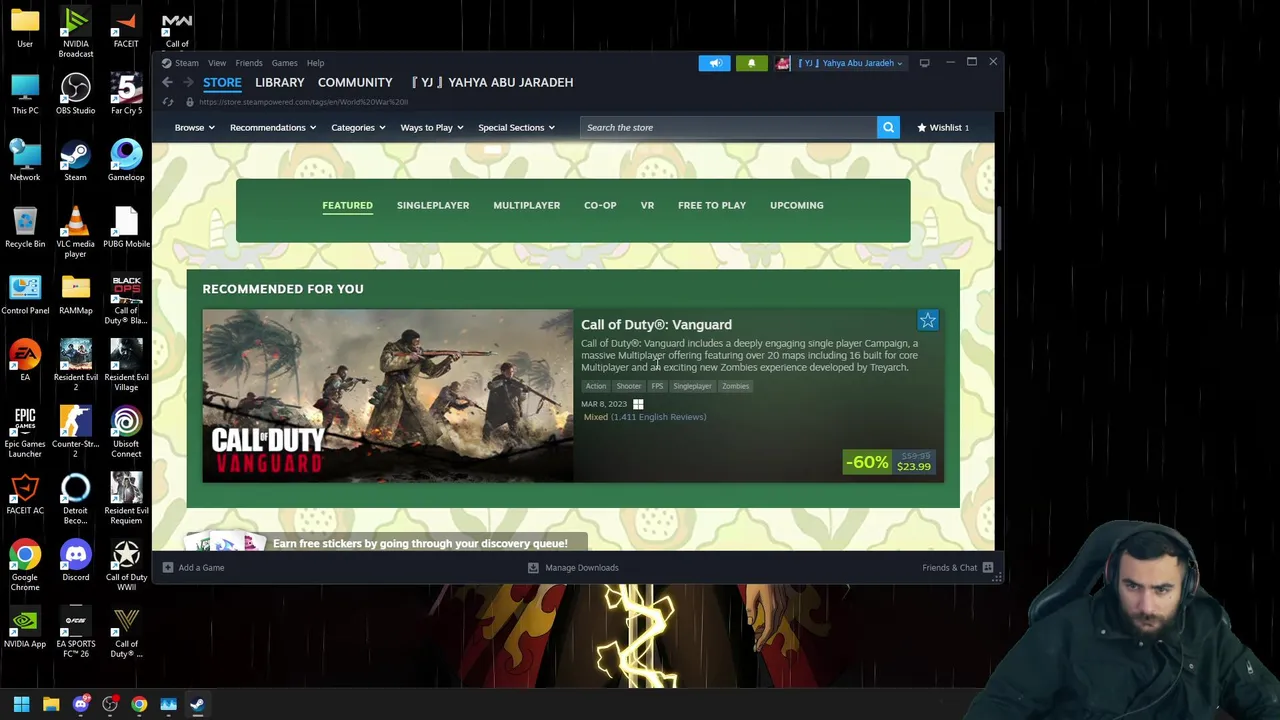Select the PUBG Mobile desktop file
1280x720 pixels.
pyautogui.click(x=126, y=228)
